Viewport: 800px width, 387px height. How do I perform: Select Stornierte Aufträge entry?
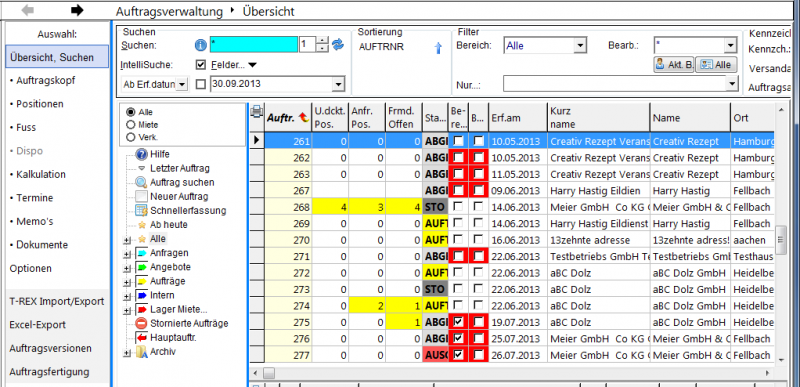pyautogui.click(x=182, y=323)
